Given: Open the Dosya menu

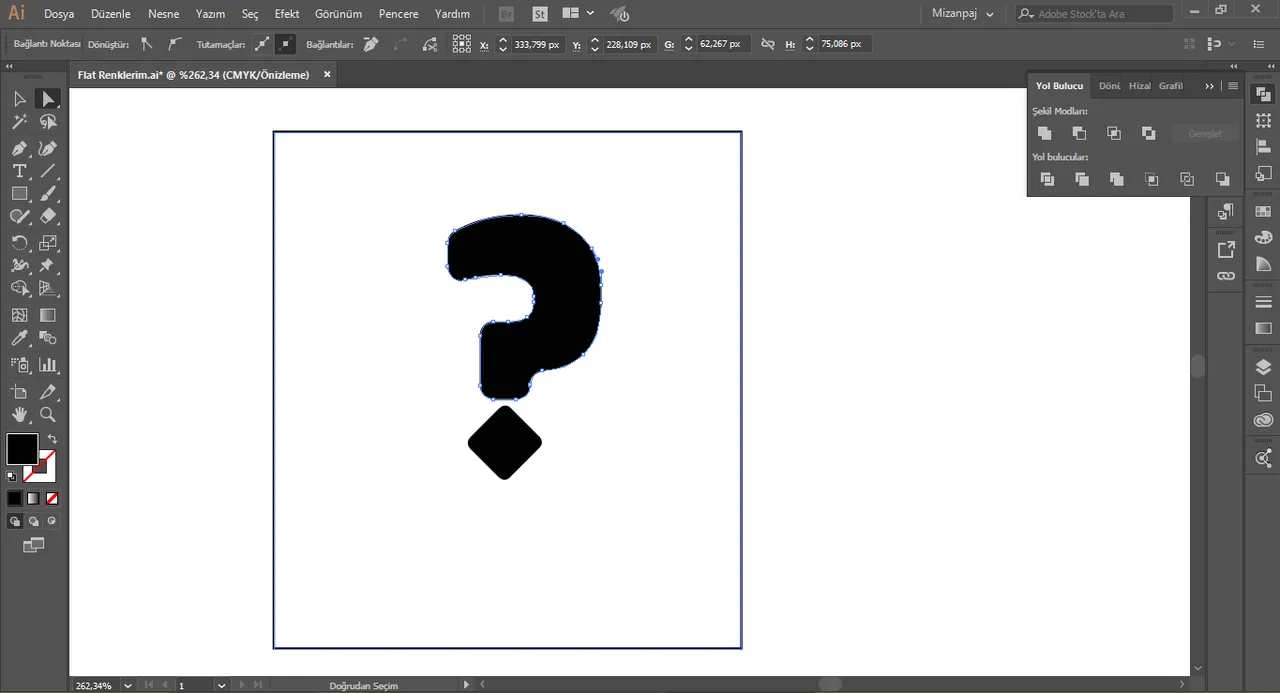Looking at the screenshot, I should click(x=59, y=14).
